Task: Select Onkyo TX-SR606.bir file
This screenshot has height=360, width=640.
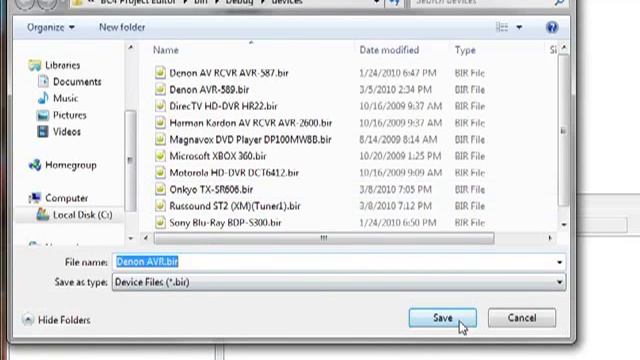Action: (x=211, y=189)
